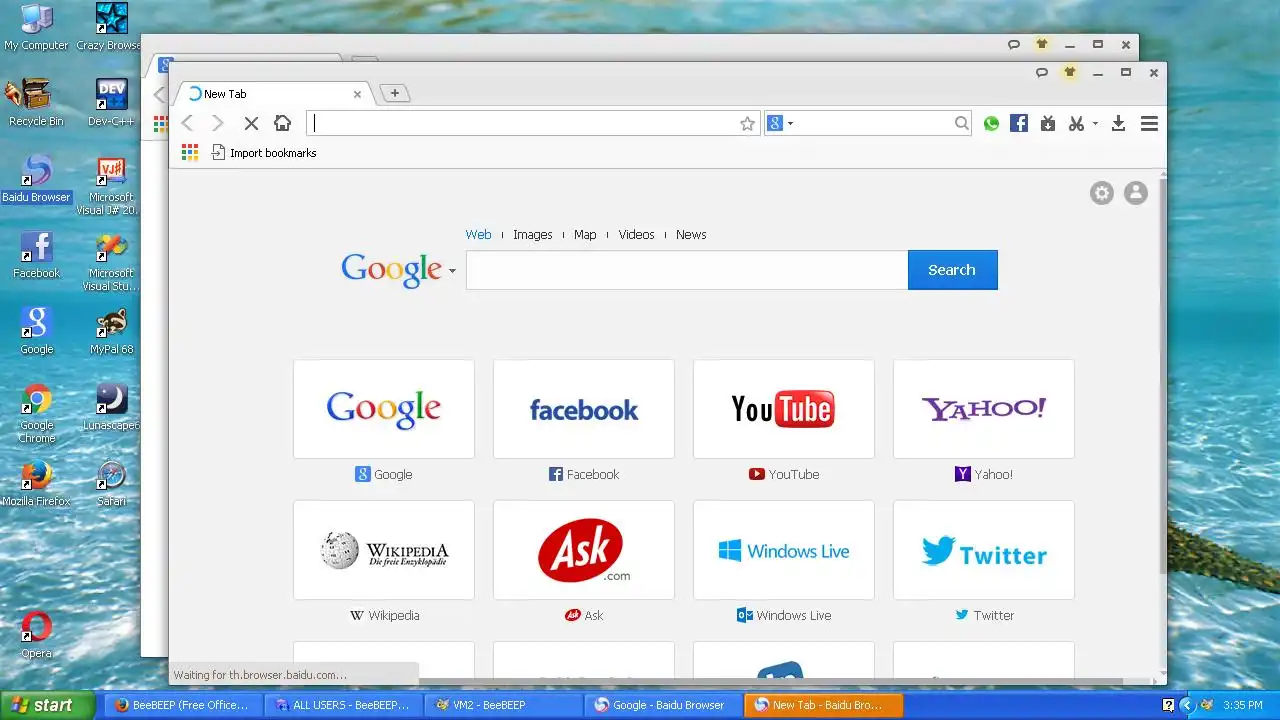Select the Dev-C++ desktop icon
Image resolution: width=1280 pixels, height=720 pixels.
pos(111,103)
